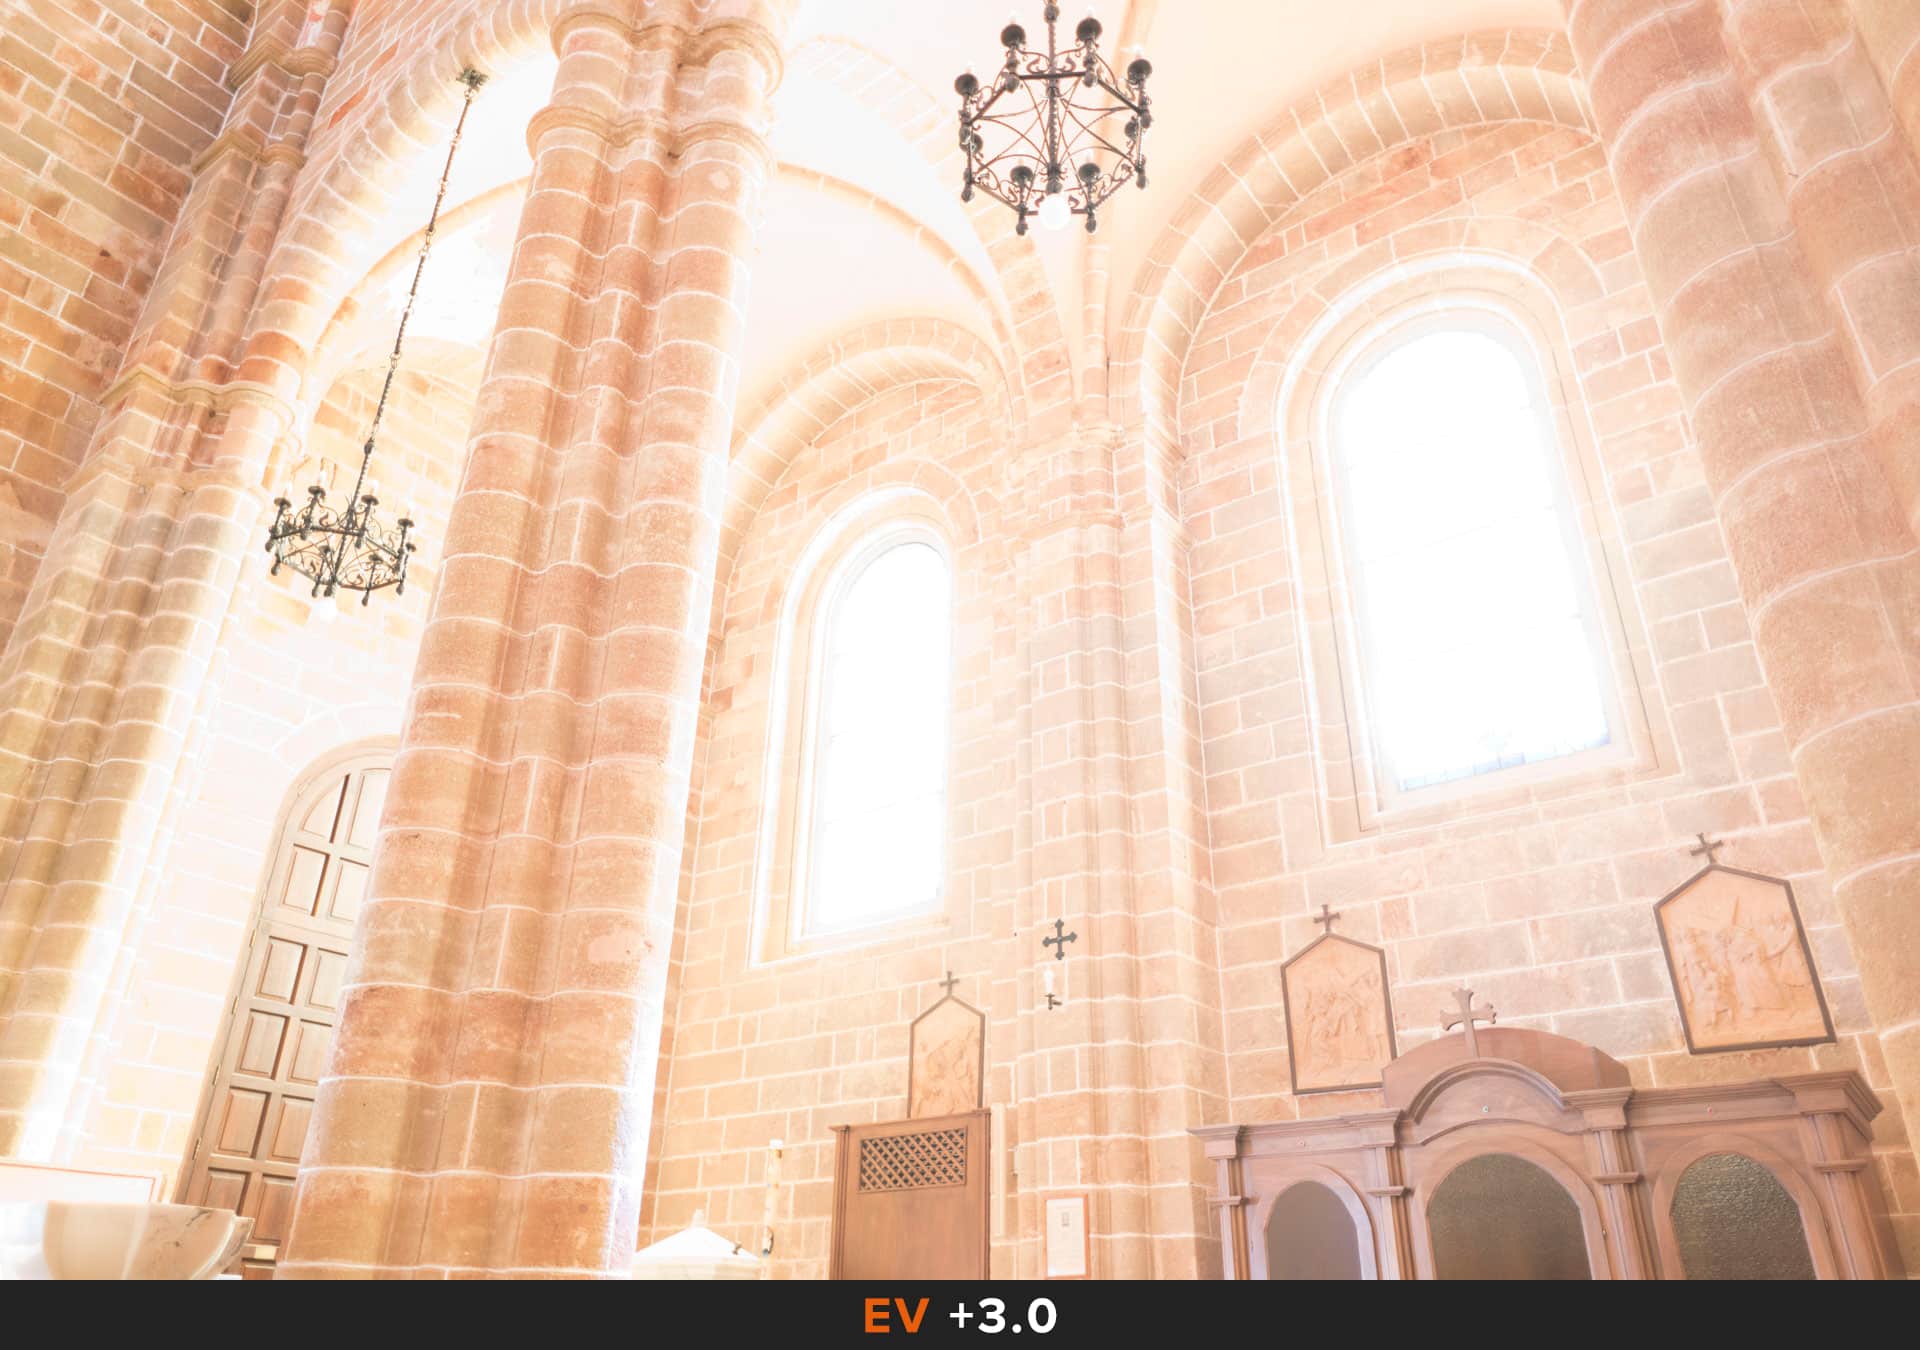Viewport: 1920px width, 1350px height.
Task: Click the relief panel above lattice cabinet
Action: [x=946, y=1058]
